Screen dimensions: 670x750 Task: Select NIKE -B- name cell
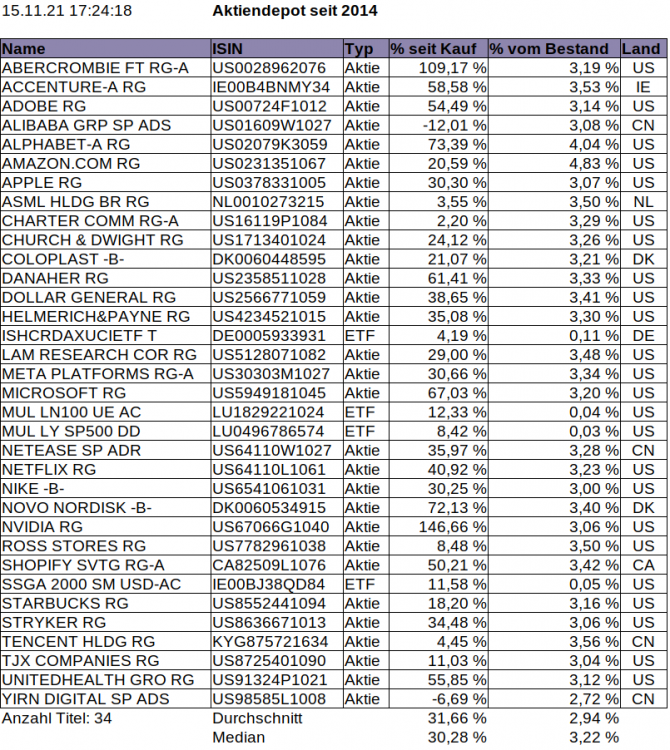(x=105, y=489)
